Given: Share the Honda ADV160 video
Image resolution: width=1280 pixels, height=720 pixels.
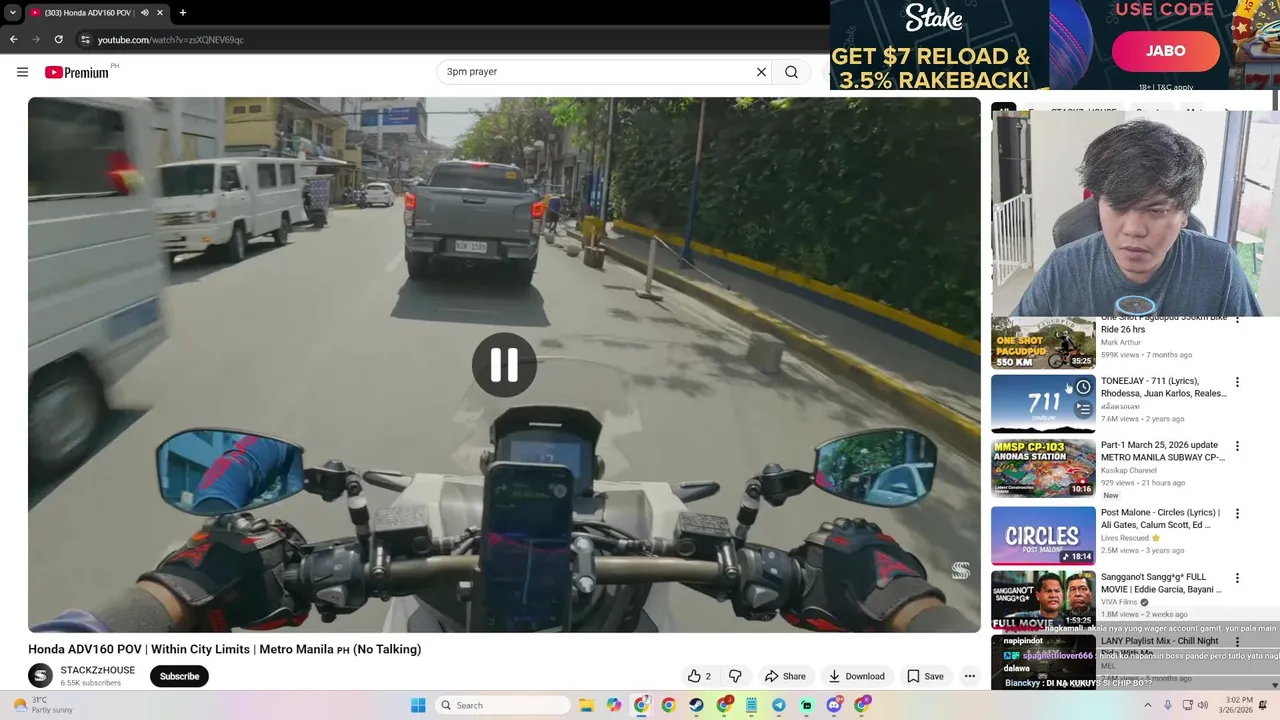Looking at the screenshot, I should tap(785, 676).
